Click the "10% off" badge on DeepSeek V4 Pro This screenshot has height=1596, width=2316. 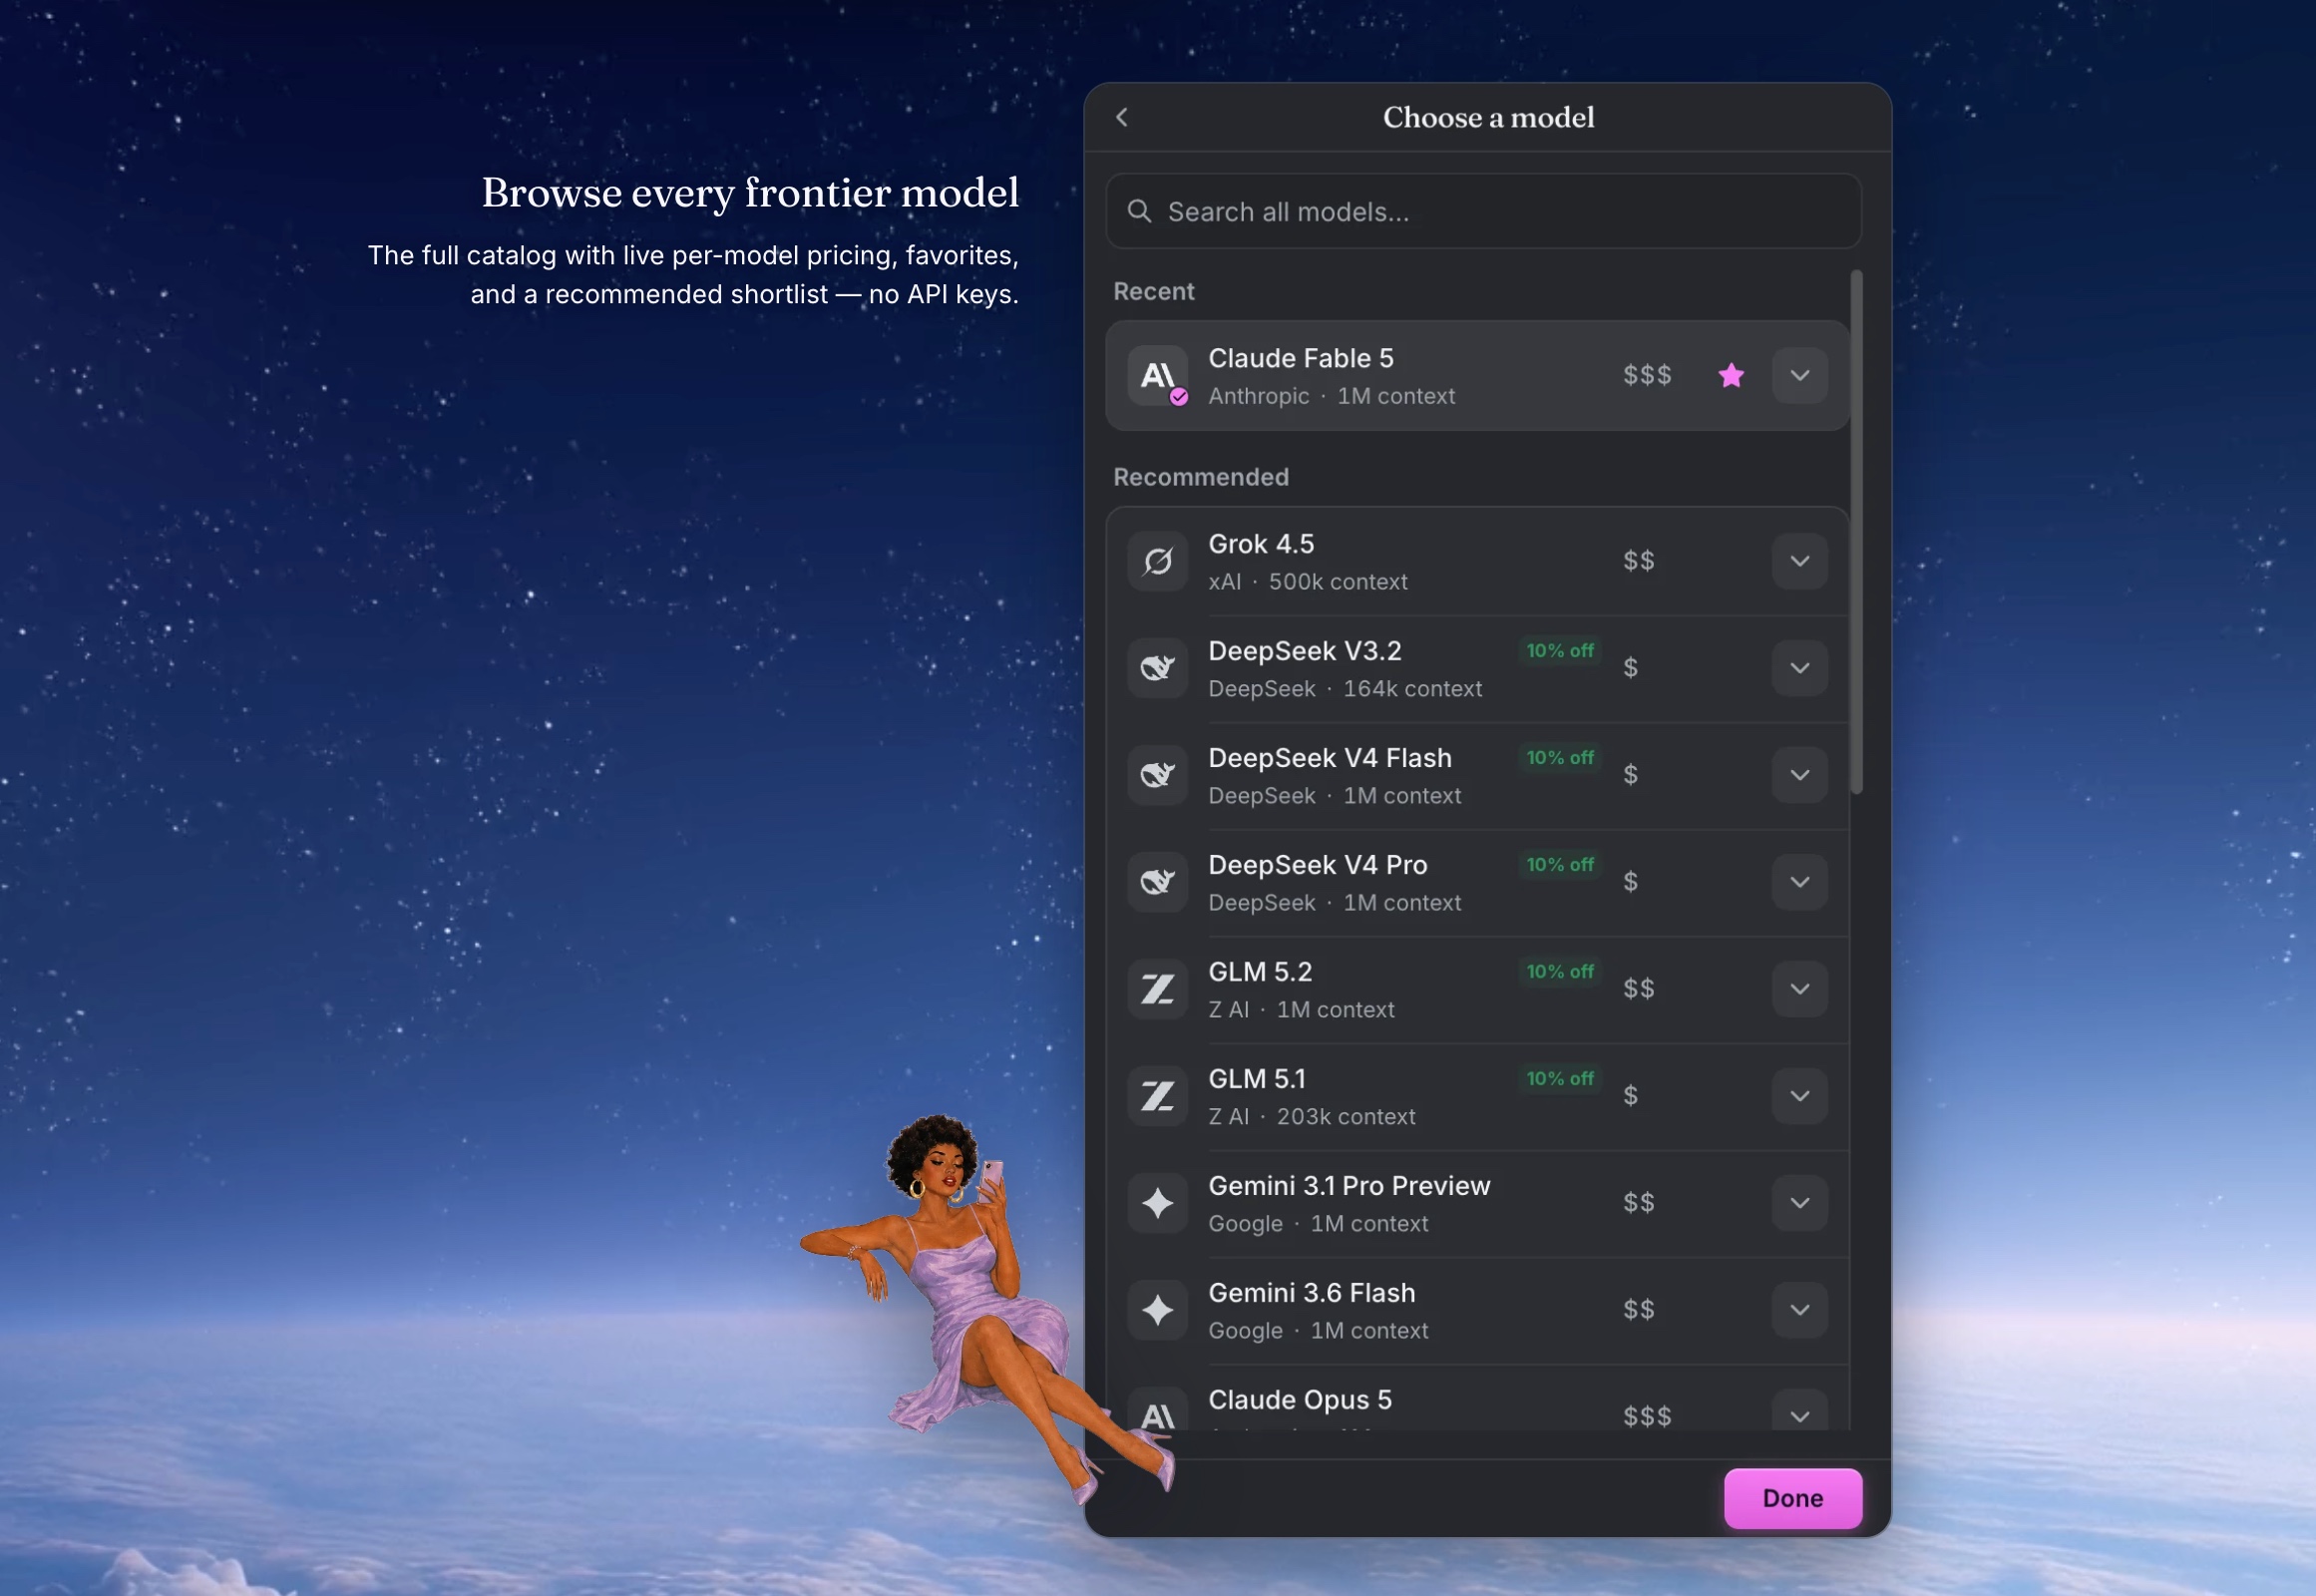point(1560,865)
